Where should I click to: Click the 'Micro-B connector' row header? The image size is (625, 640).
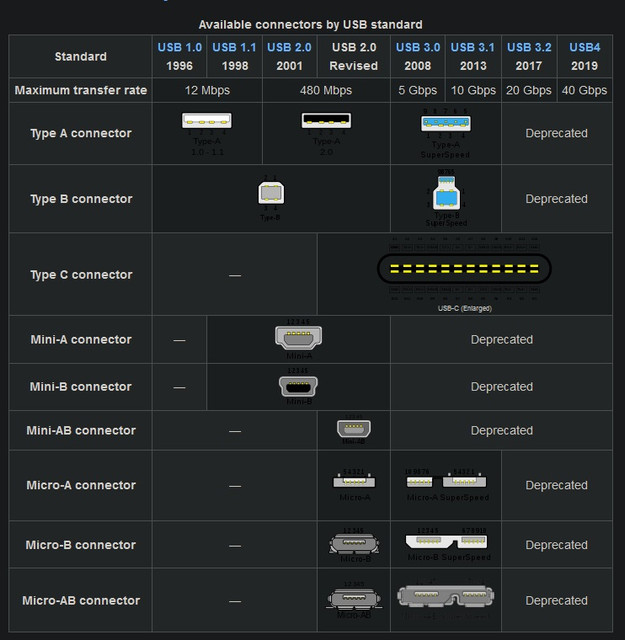click(x=80, y=545)
